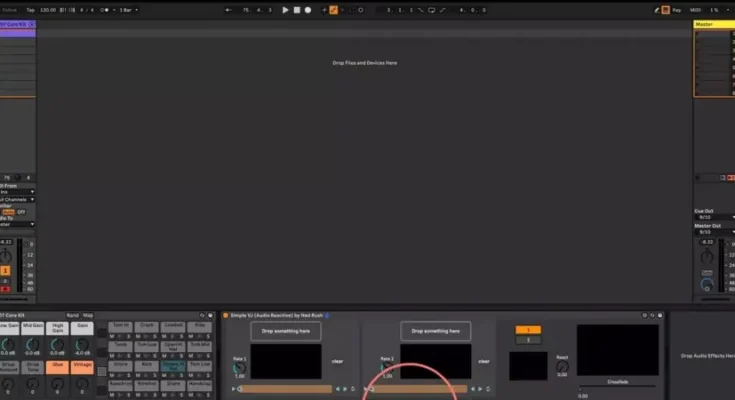735x400 pixels.
Task: Click the Master track headphone cue knob icon
Action: click(709, 284)
